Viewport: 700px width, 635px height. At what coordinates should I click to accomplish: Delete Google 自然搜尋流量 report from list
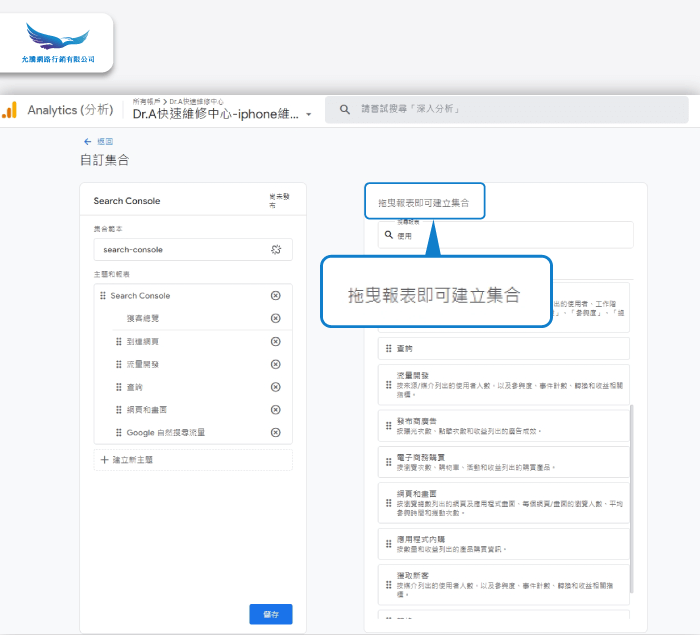click(276, 432)
